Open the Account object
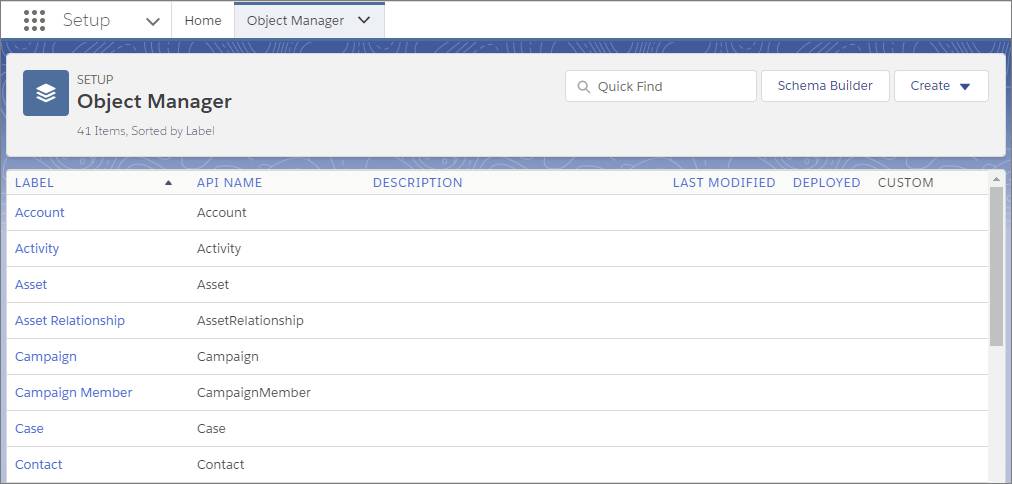 [x=40, y=212]
